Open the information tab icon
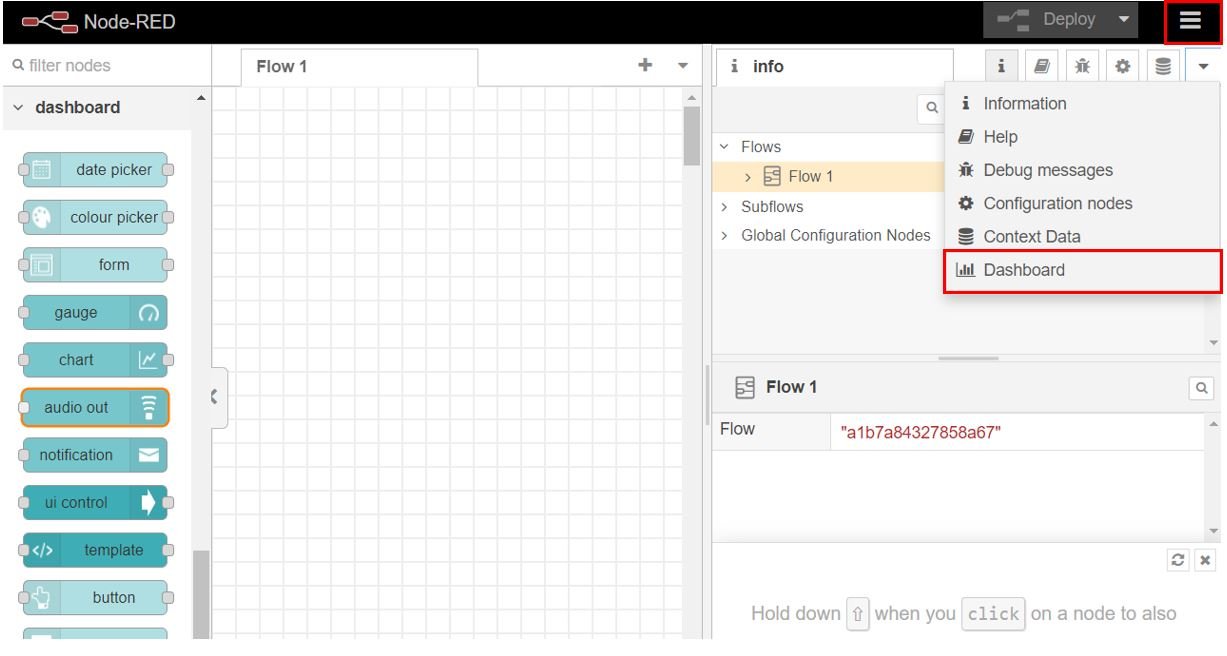This screenshot has width=1227, height=656. pyautogui.click(x=1001, y=66)
